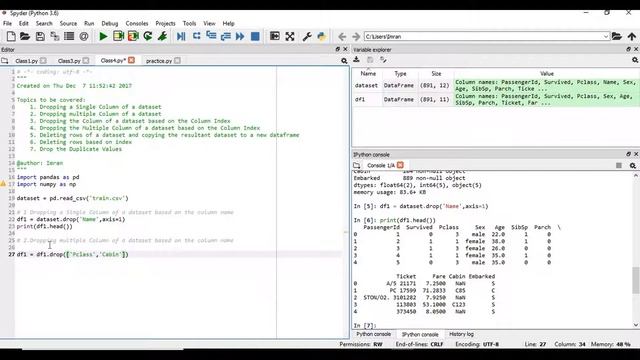Click IPython console vertical scrollbar

[636, 280]
